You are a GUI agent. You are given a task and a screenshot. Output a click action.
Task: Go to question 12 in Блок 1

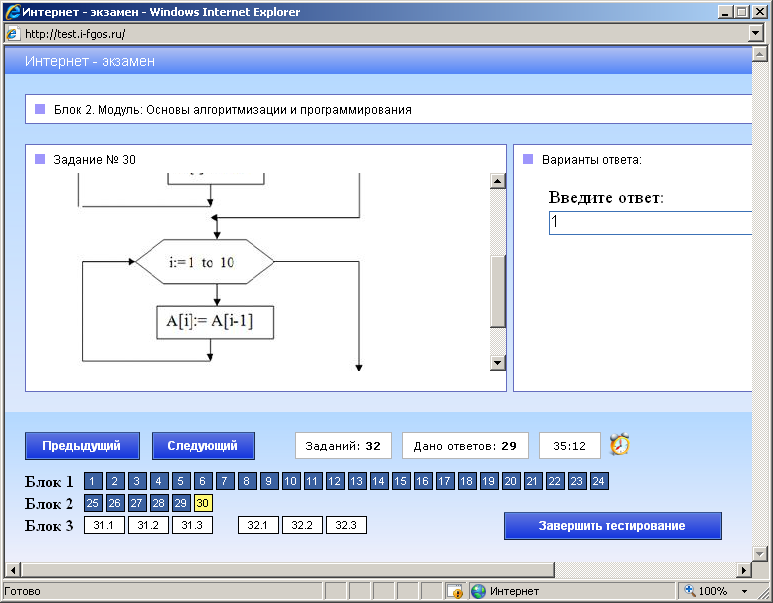tap(334, 481)
